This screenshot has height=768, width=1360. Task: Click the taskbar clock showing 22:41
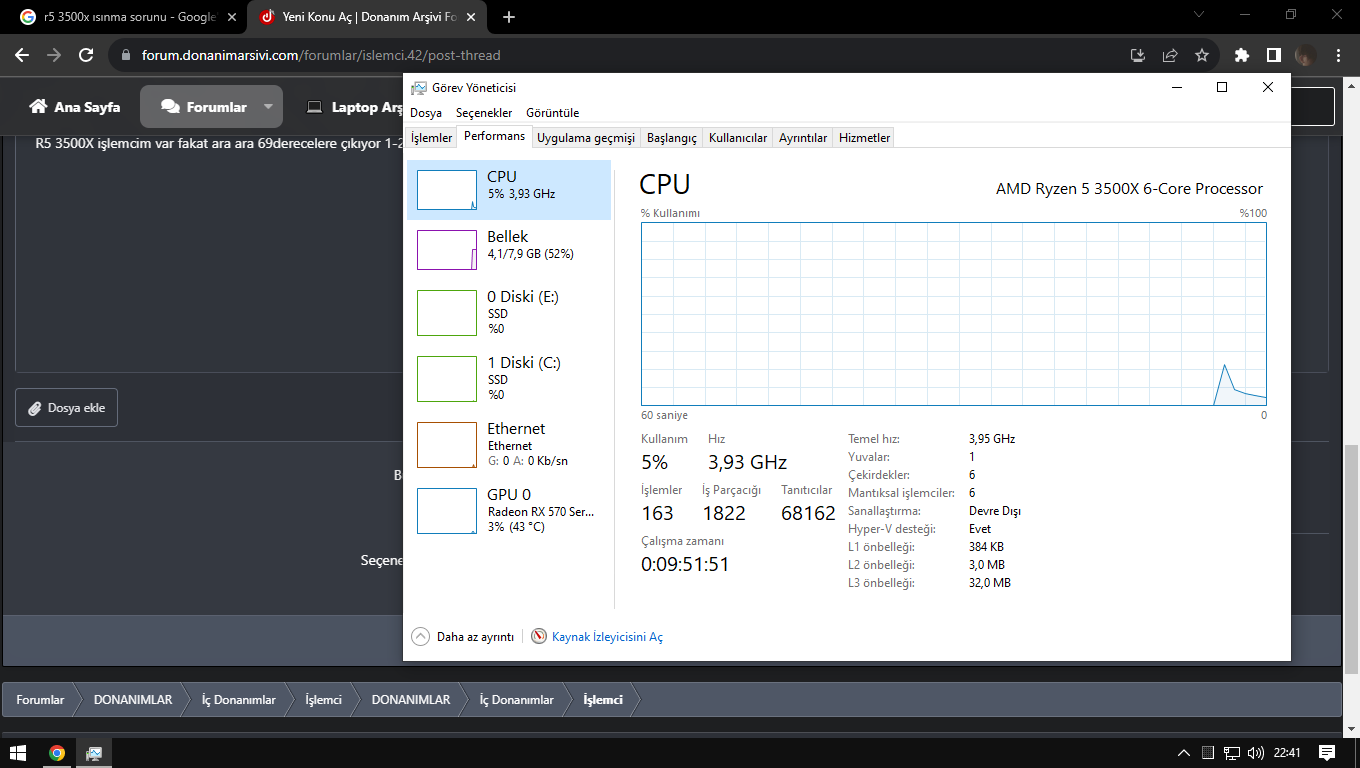click(x=1288, y=753)
